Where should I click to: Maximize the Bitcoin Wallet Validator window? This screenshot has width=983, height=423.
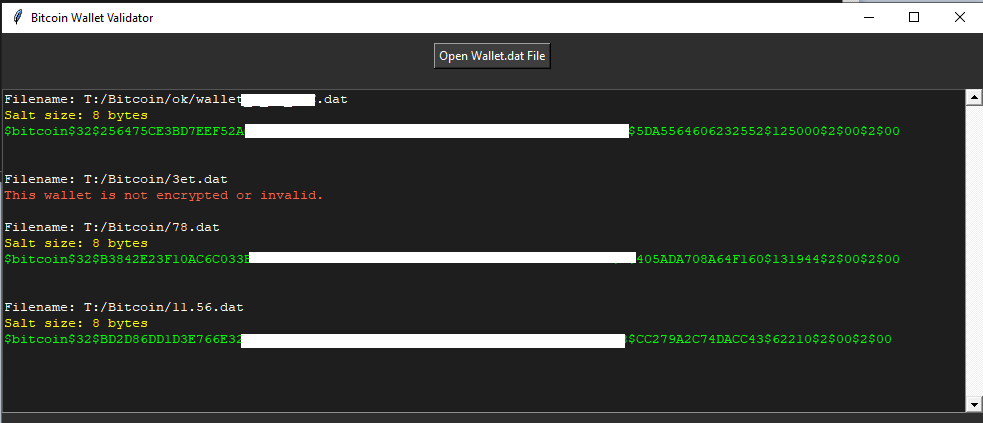pyautogui.click(x=913, y=17)
